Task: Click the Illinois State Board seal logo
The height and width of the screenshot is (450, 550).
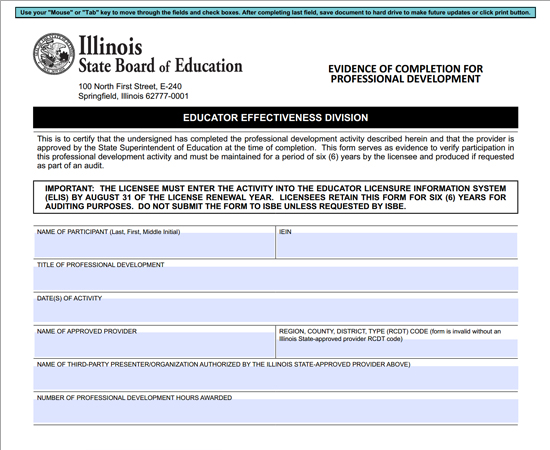Action: pos(54,54)
